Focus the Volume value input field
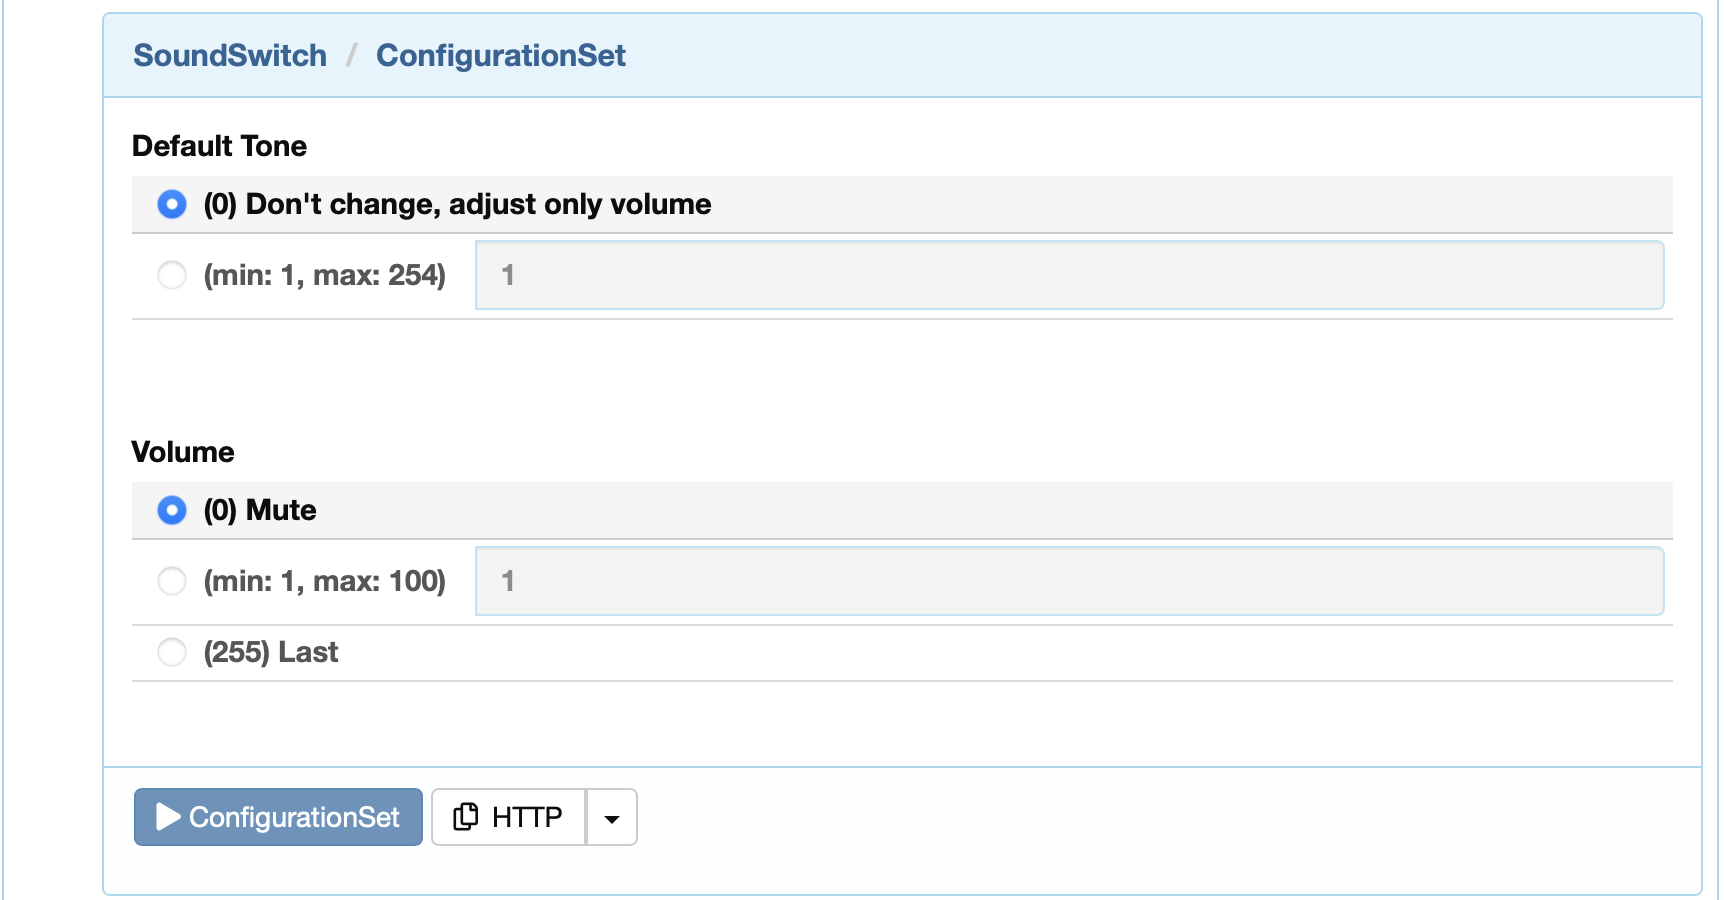Viewport: 1724px width, 900px height. tap(1069, 581)
